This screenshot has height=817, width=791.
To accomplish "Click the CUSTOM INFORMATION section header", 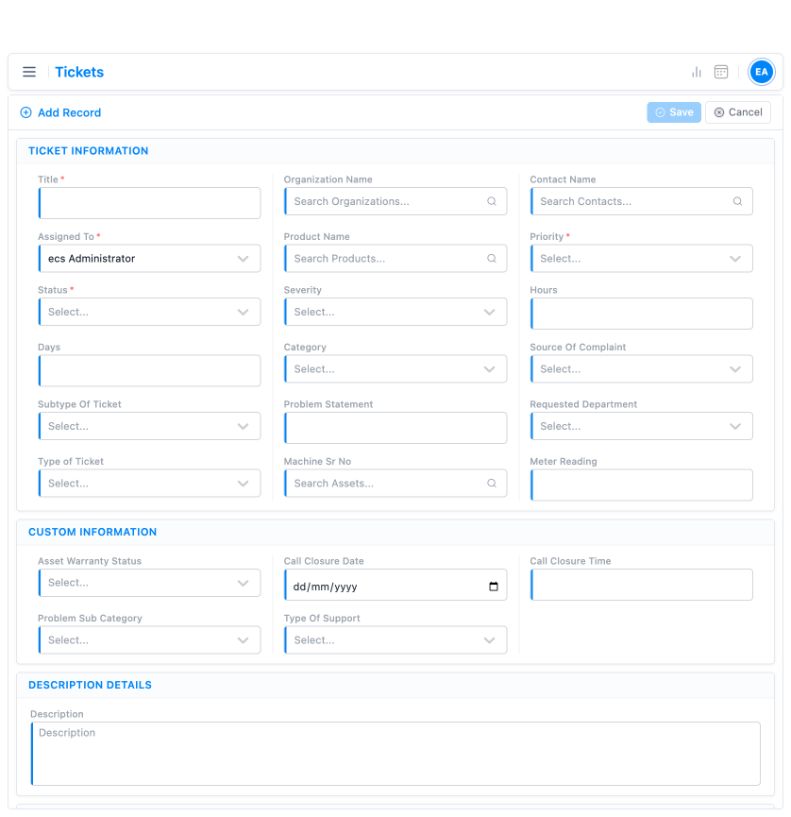I will click(92, 532).
